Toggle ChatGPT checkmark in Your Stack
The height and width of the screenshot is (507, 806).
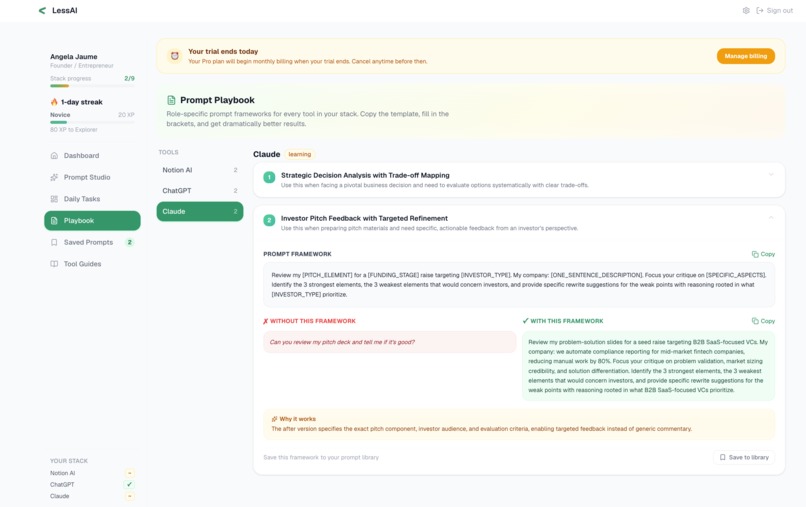tap(130, 484)
